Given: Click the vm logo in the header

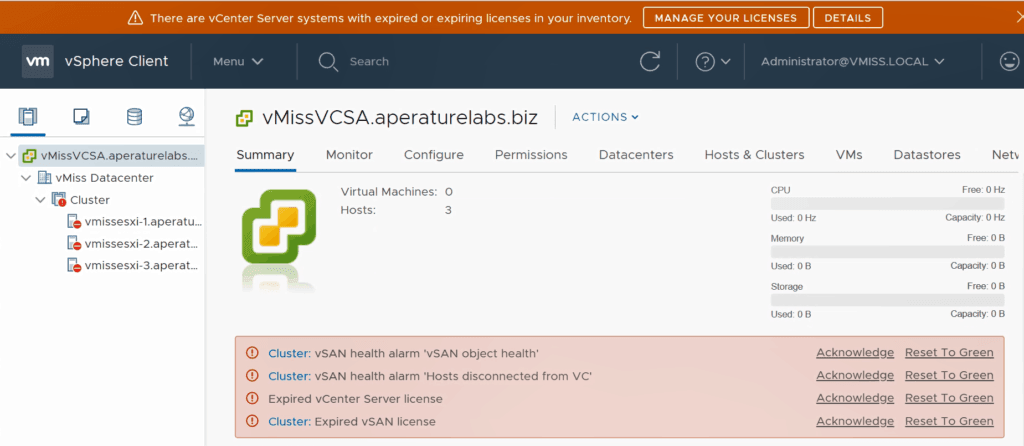Looking at the screenshot, I should click(x=38, y=61).
